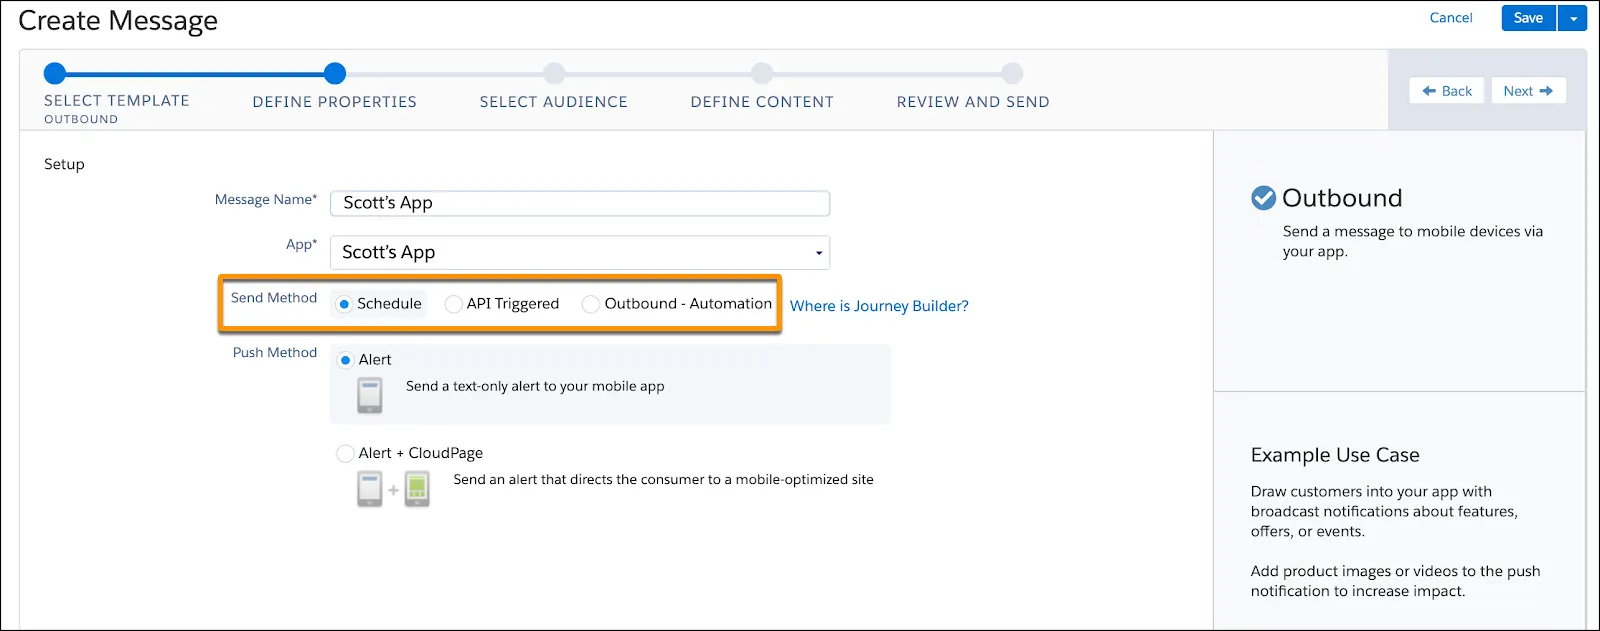Click the Select Audience progress dot
The width and height of the screenshot is (1600, 631).
(554, 73)
